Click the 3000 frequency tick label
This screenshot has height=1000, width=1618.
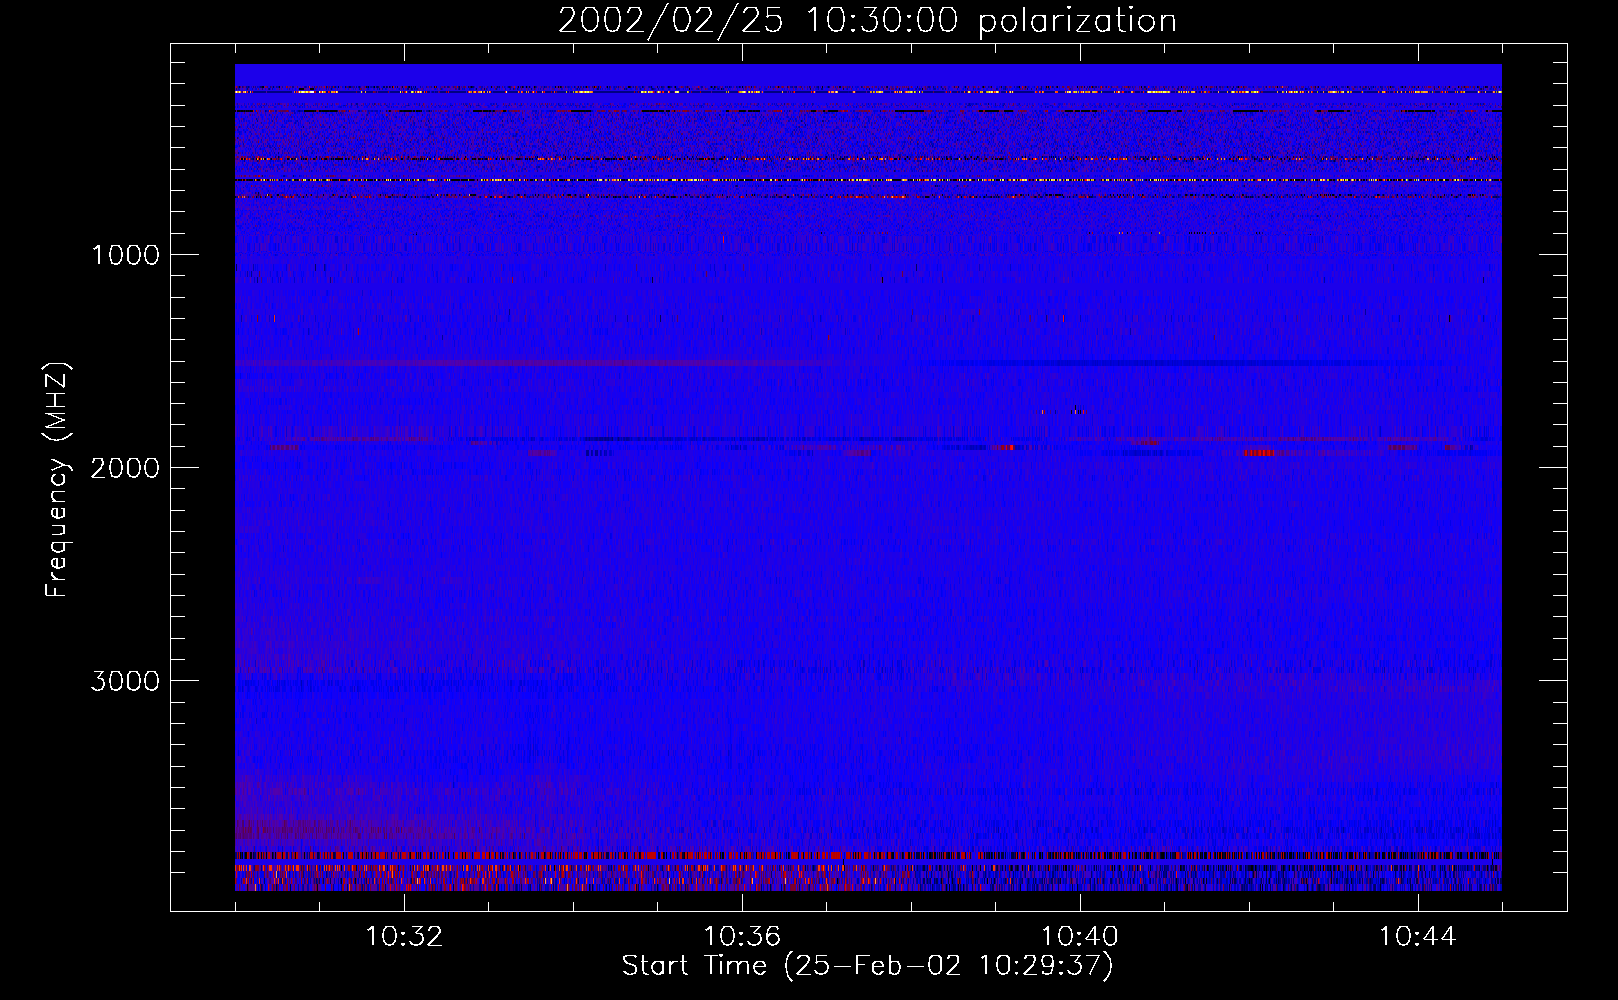point(125,681)
